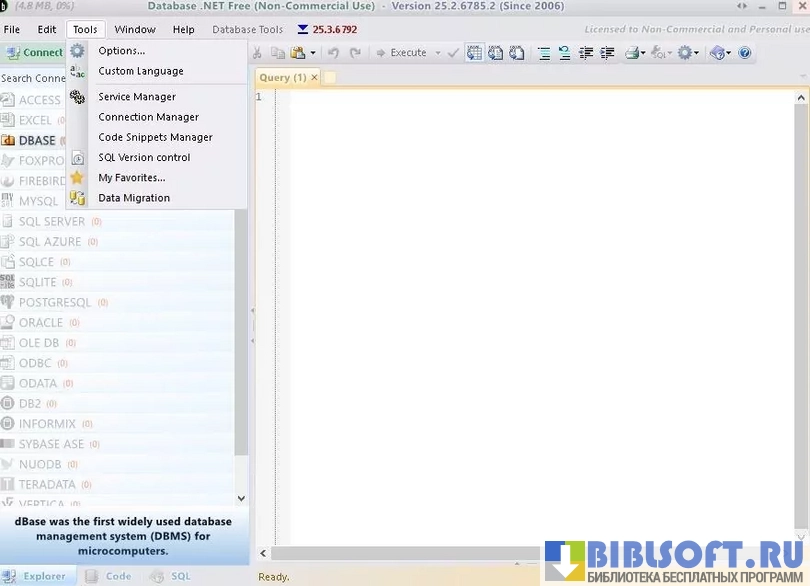Click the Print icon in toolbar
Screen dimensions: 810x586
pyautogui.click(x=633, y=53)
